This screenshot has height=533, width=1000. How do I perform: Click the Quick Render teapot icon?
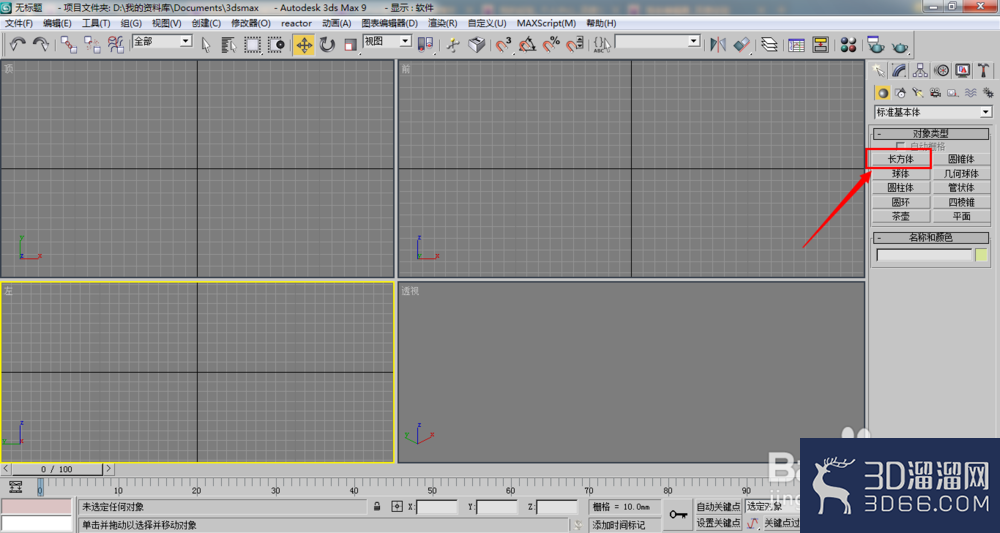(x=901, y=46)
